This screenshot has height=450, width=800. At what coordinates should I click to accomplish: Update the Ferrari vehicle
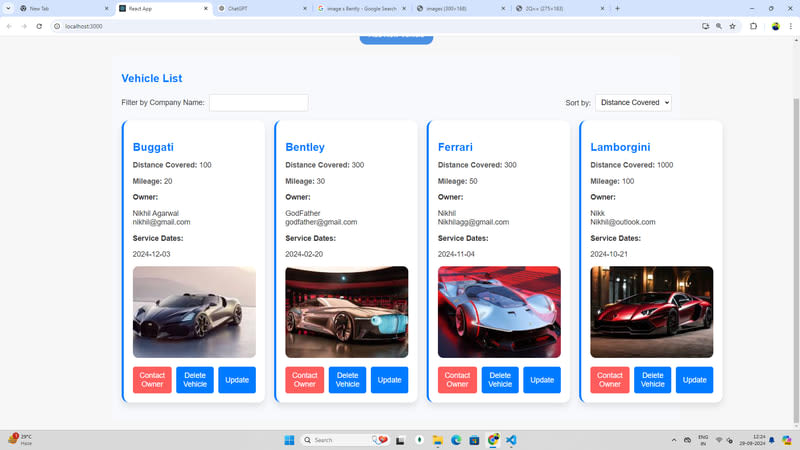pos(542,380)
